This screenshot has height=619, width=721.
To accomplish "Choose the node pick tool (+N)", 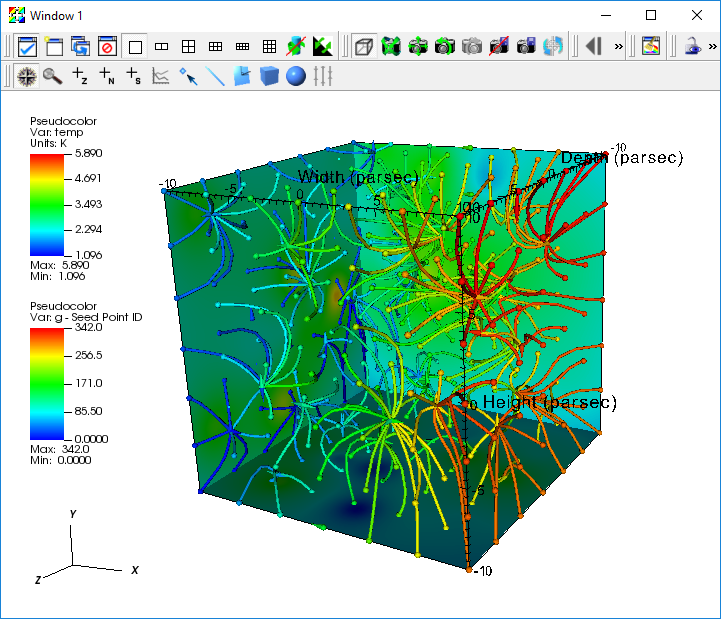I will 107,76.
